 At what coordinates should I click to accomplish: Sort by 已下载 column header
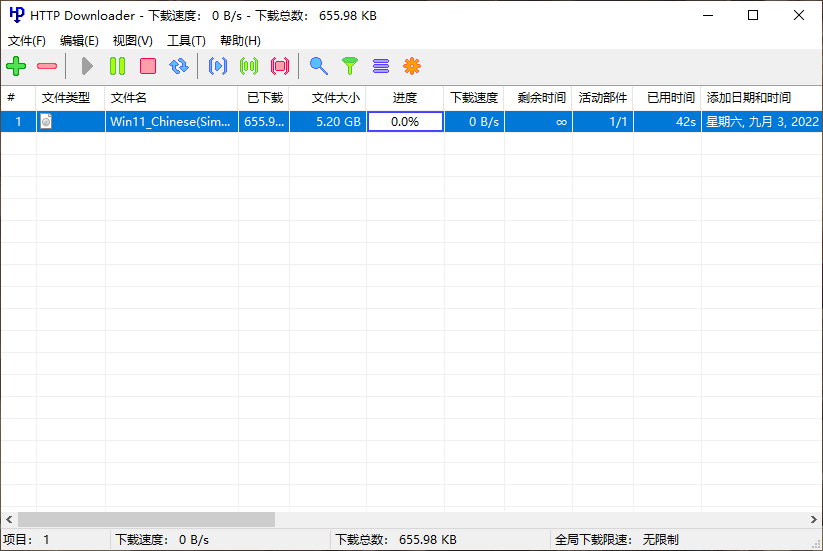pyautogui.click(x=264, y=98)
